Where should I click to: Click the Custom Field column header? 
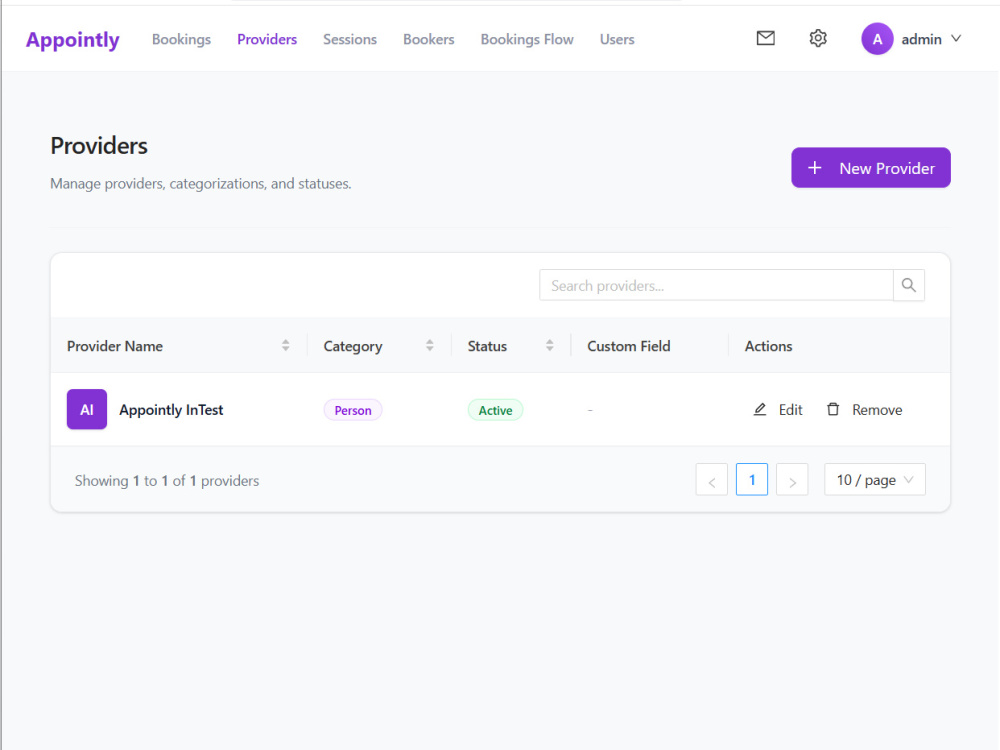pyautogui.click(x=628, y=346)
